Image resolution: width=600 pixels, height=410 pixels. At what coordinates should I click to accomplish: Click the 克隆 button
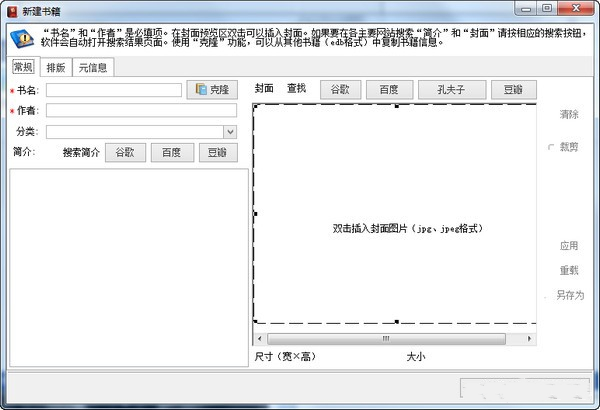point(212,90)
